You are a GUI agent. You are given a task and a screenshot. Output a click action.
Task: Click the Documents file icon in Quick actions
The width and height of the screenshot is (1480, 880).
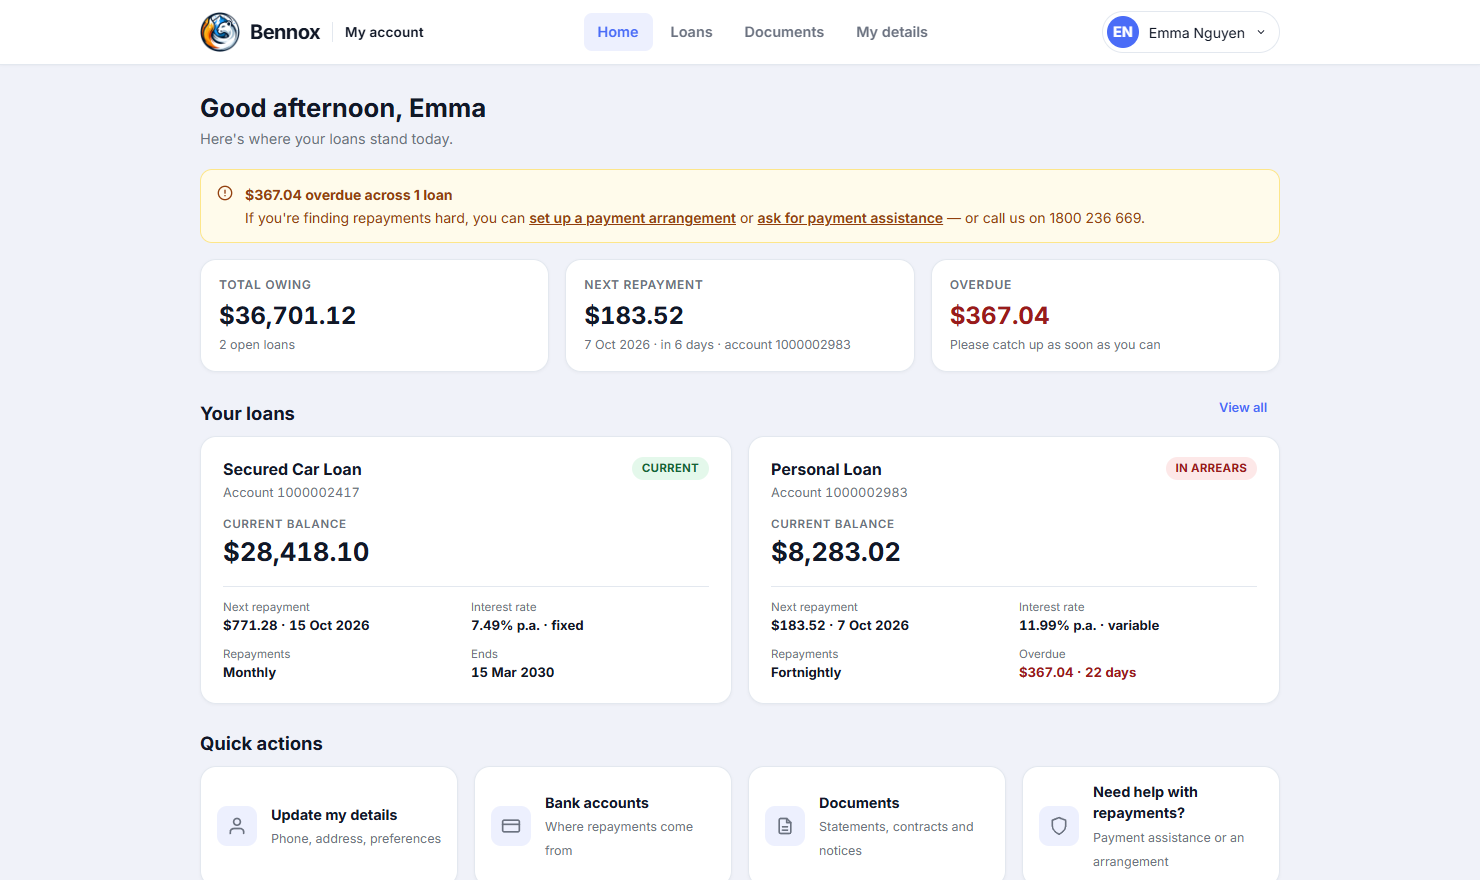[x=785, y=826]
